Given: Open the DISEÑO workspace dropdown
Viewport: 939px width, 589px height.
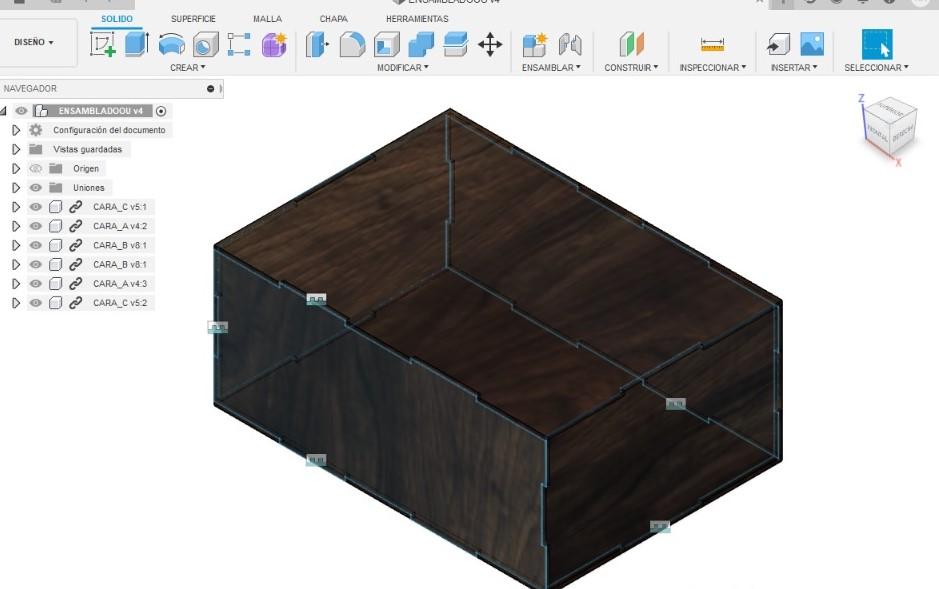Looking at the screenshot, I should click(34, 42).
